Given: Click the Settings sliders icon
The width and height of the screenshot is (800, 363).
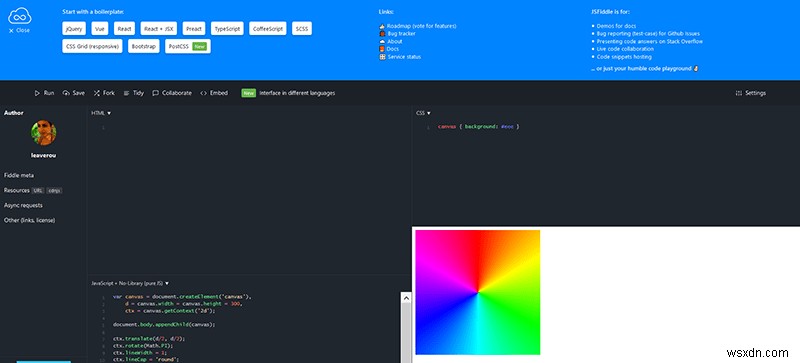Looking at the screenshot, I should coord(739,93).
